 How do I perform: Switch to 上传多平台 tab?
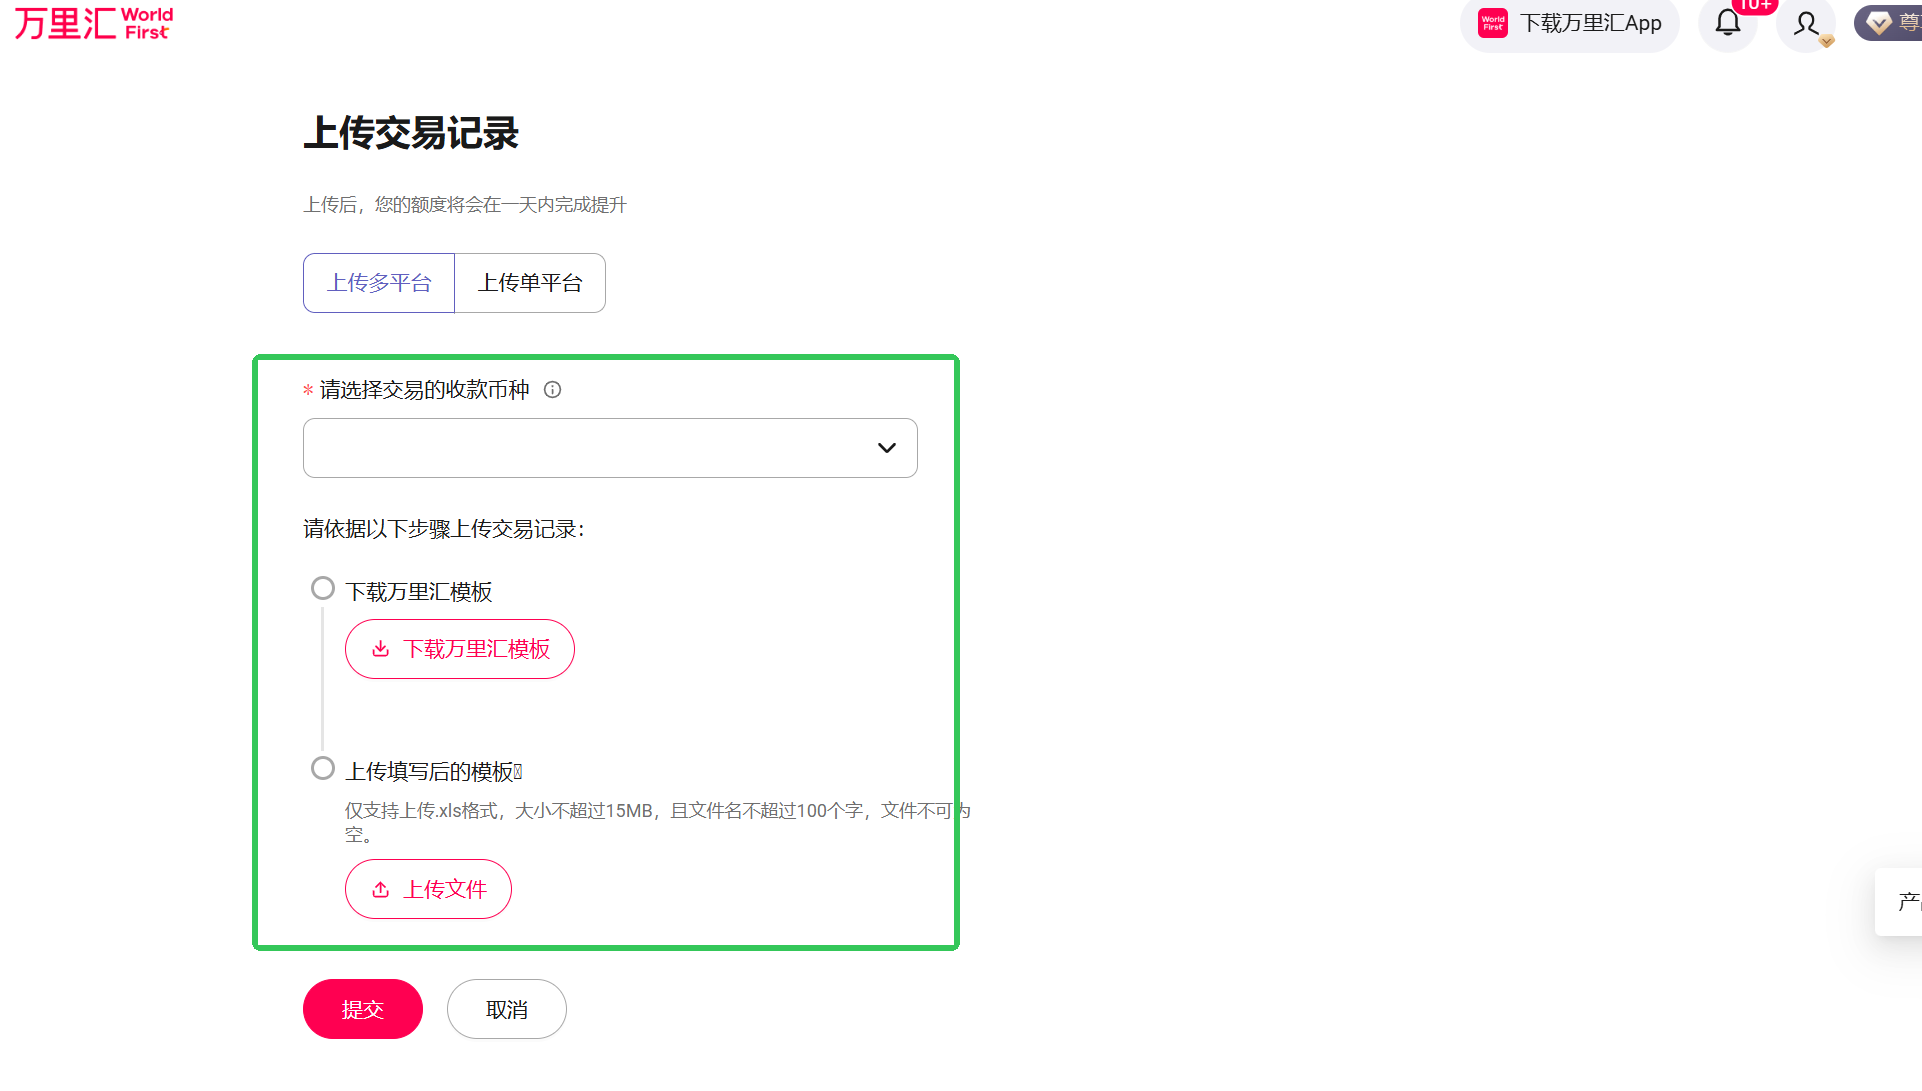tap(379, 283)
